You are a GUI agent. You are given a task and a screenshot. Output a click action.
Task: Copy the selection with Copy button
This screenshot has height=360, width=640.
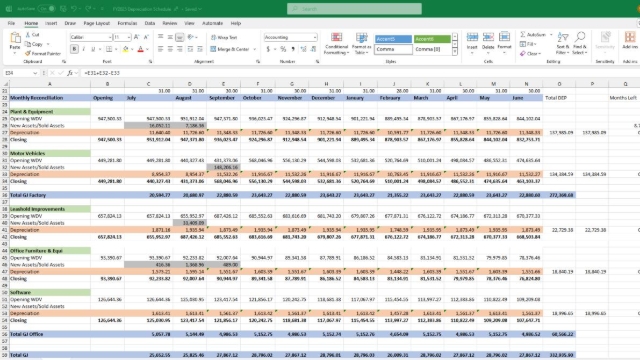(x=34, y=44)
